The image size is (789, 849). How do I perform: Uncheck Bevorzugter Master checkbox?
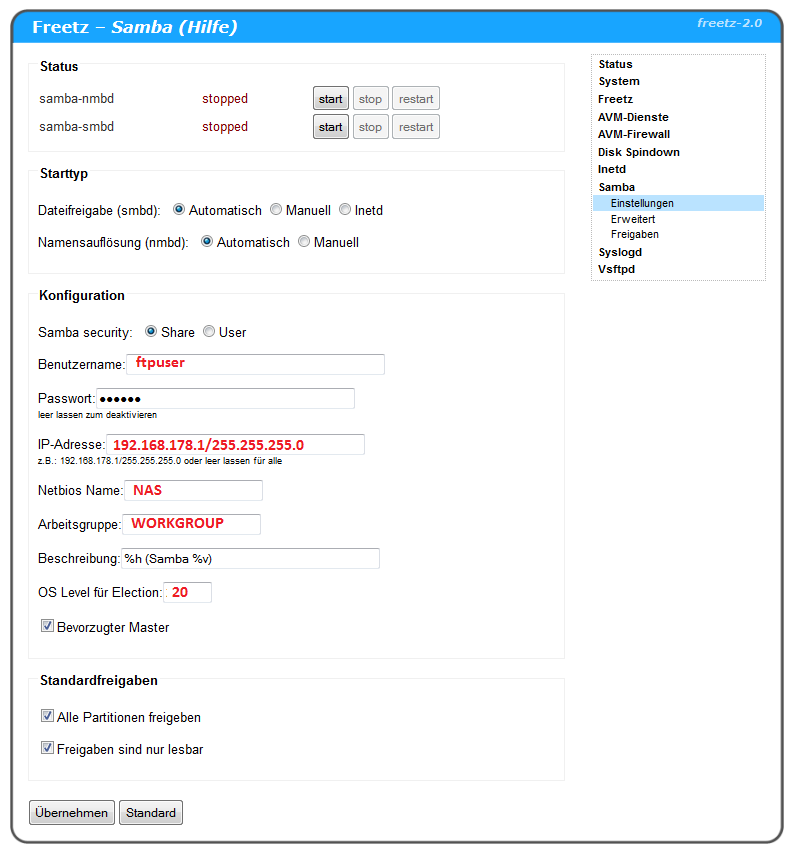pos(47,627)
